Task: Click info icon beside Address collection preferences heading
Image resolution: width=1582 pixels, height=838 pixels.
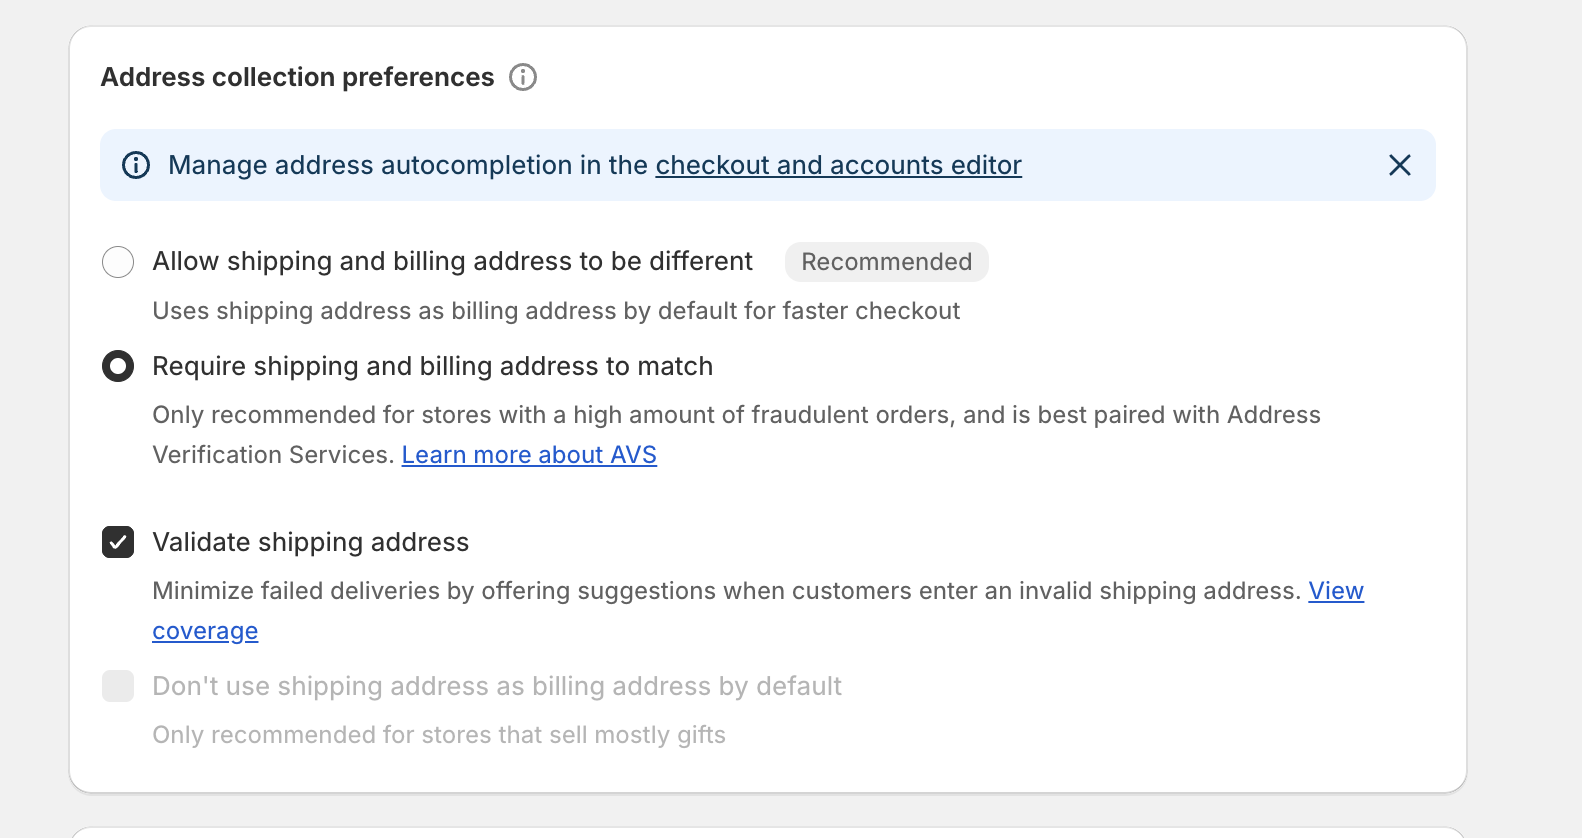Action: 523,77
